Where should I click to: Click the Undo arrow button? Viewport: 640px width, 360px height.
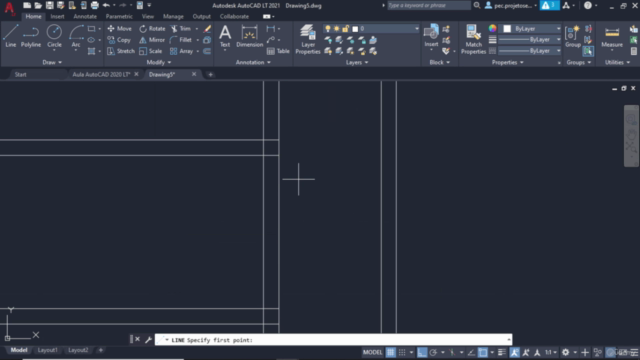tap(106, 5)
